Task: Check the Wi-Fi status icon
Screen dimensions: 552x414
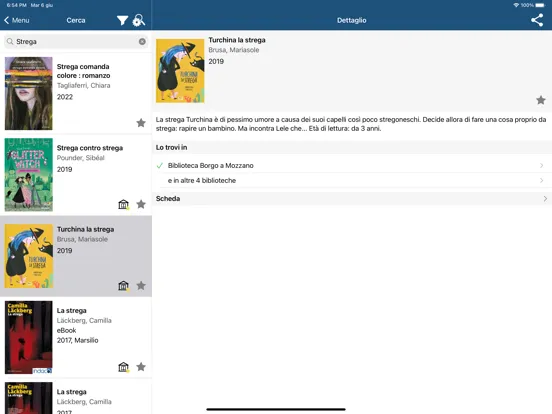Action: [516, 5]
